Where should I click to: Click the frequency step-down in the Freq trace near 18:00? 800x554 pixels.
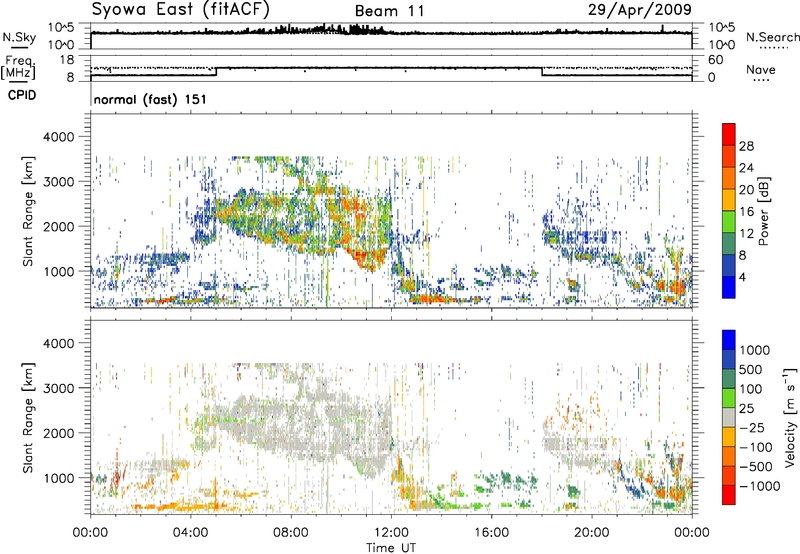[x=541, y=71]
